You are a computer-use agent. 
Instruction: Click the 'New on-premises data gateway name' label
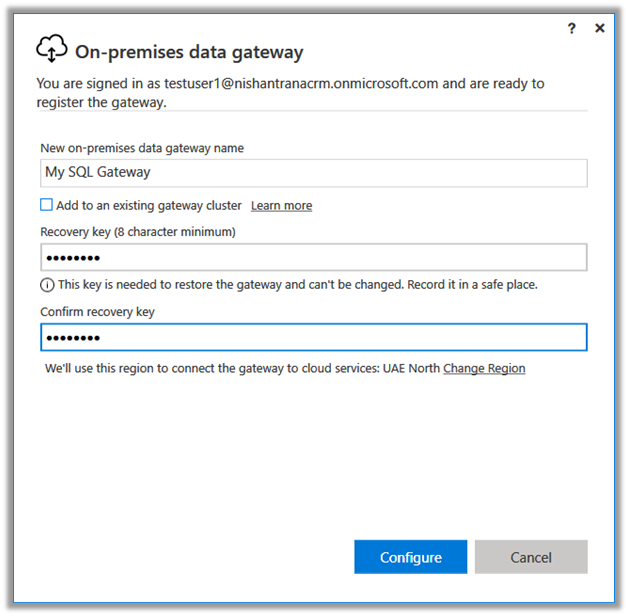142,148
